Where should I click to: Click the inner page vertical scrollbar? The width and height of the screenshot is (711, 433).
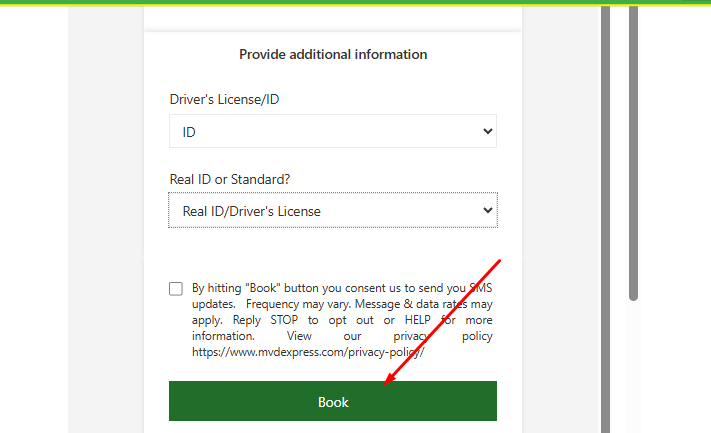click(605, 219)
